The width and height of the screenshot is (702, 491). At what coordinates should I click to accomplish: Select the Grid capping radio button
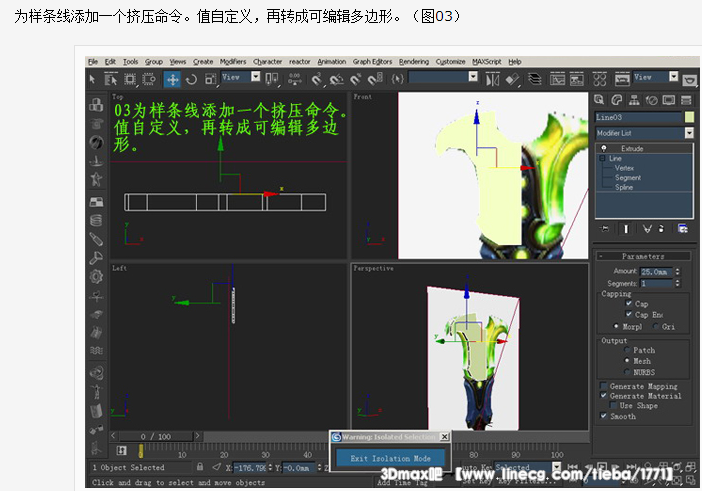(x=656, y=326)
